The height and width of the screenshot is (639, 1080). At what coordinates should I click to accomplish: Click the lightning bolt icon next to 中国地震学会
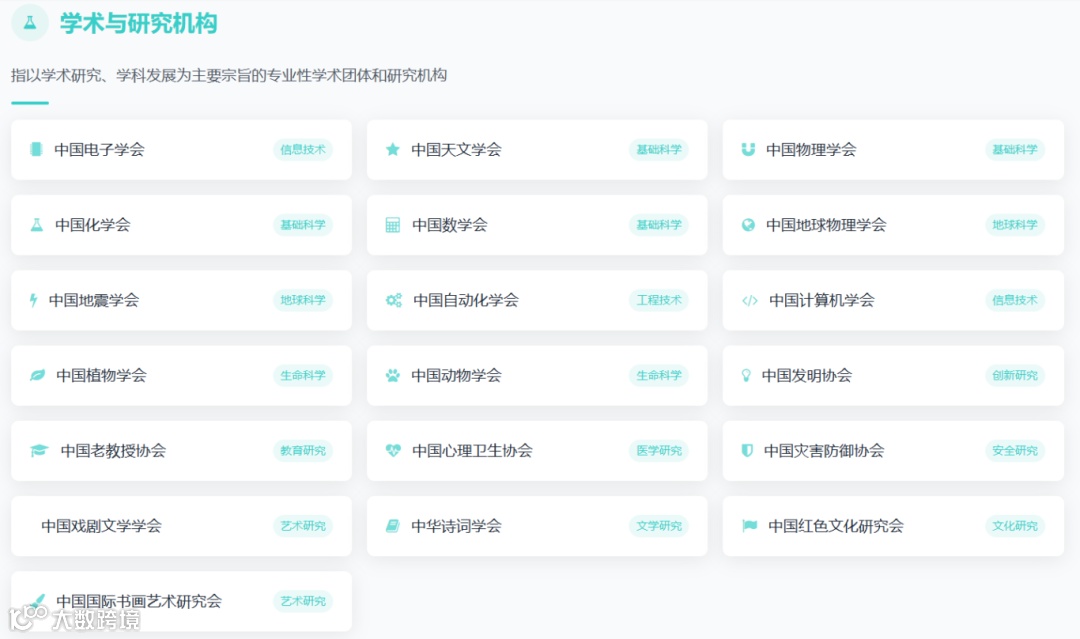pyautogui.click(x=33, y=300)
